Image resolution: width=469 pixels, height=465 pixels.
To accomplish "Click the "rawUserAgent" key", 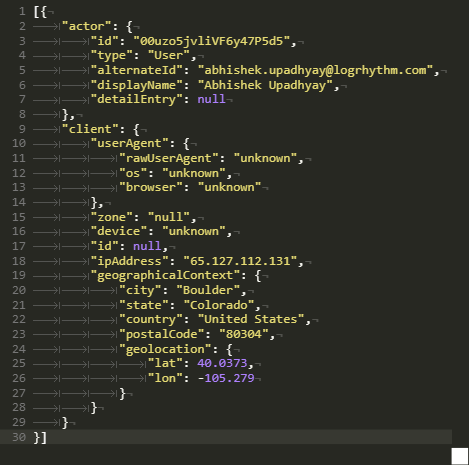I will 169,158.
